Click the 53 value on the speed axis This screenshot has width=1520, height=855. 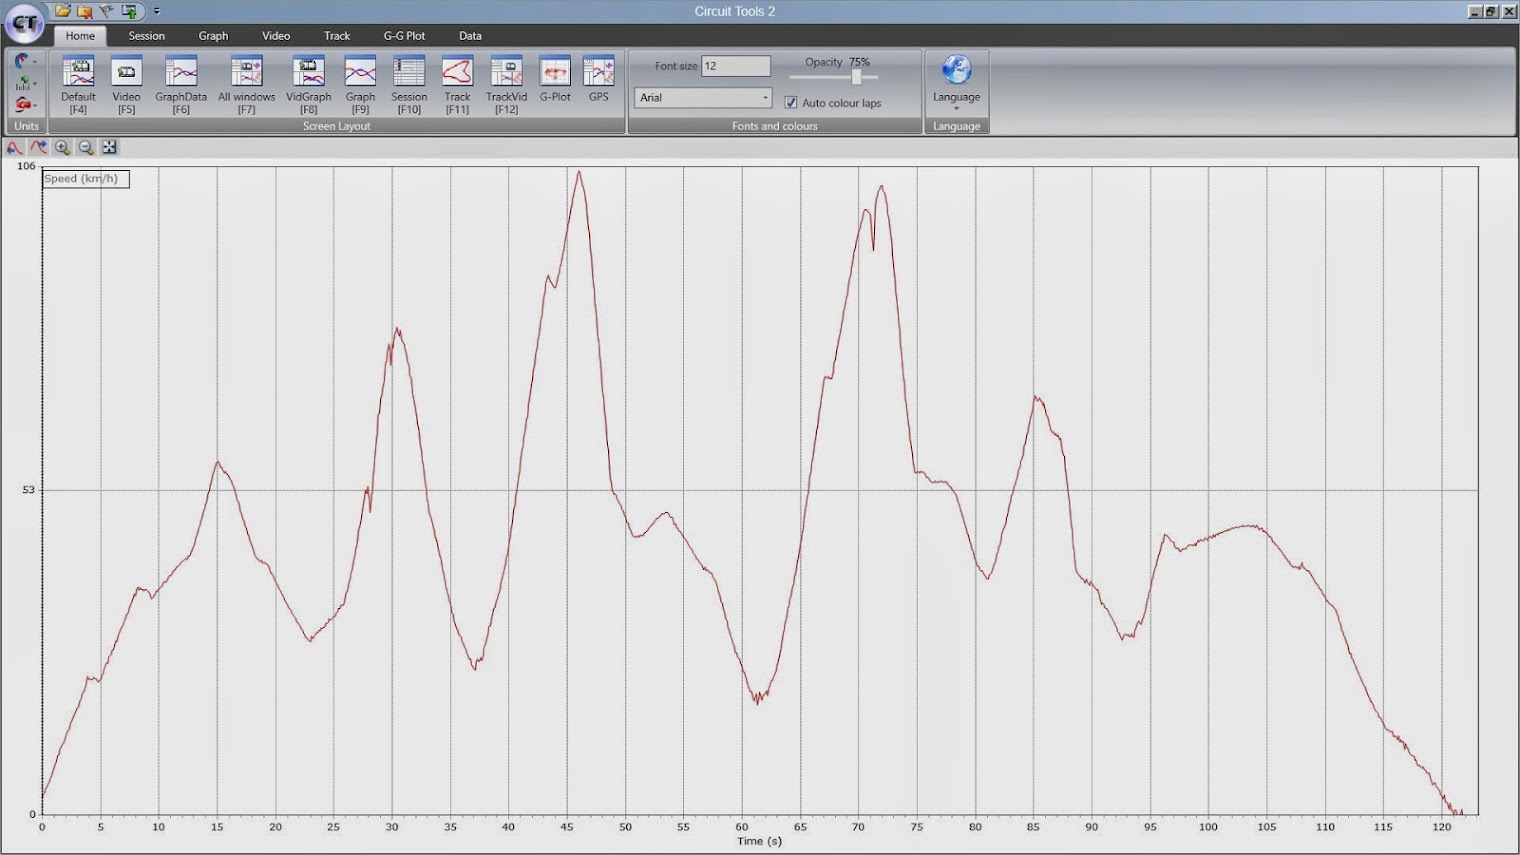(29, 490)
